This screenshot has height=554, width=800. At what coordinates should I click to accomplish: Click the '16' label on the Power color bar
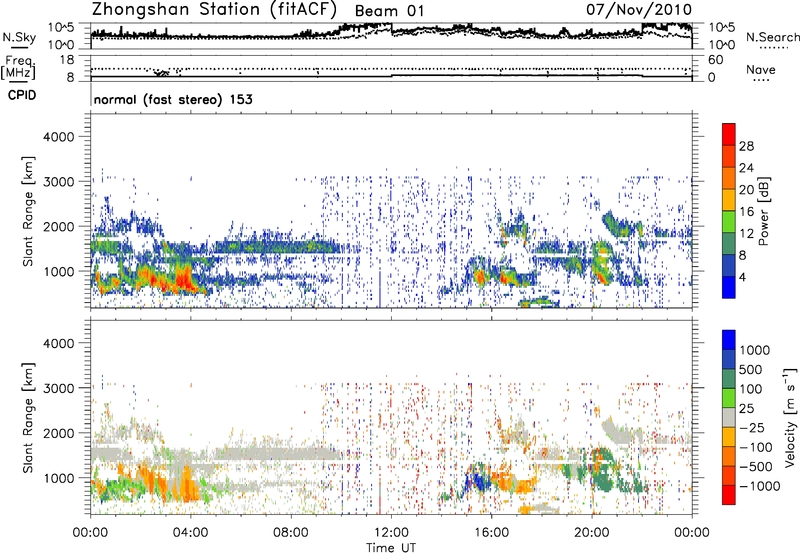(746, 212)
